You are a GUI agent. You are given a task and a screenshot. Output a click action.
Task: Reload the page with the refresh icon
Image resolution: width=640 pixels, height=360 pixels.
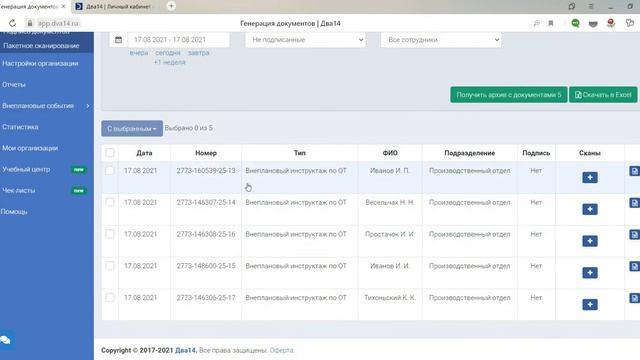coord(12,23)
